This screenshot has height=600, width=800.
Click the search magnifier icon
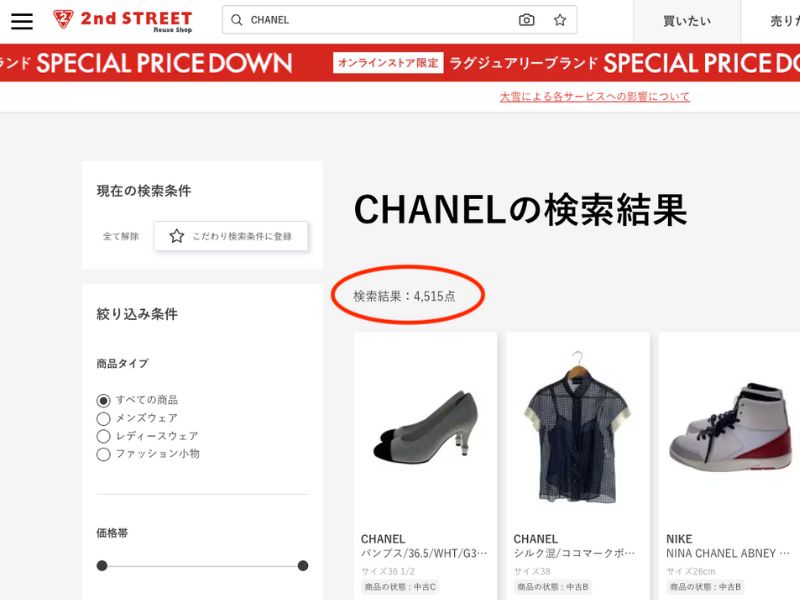236,20
